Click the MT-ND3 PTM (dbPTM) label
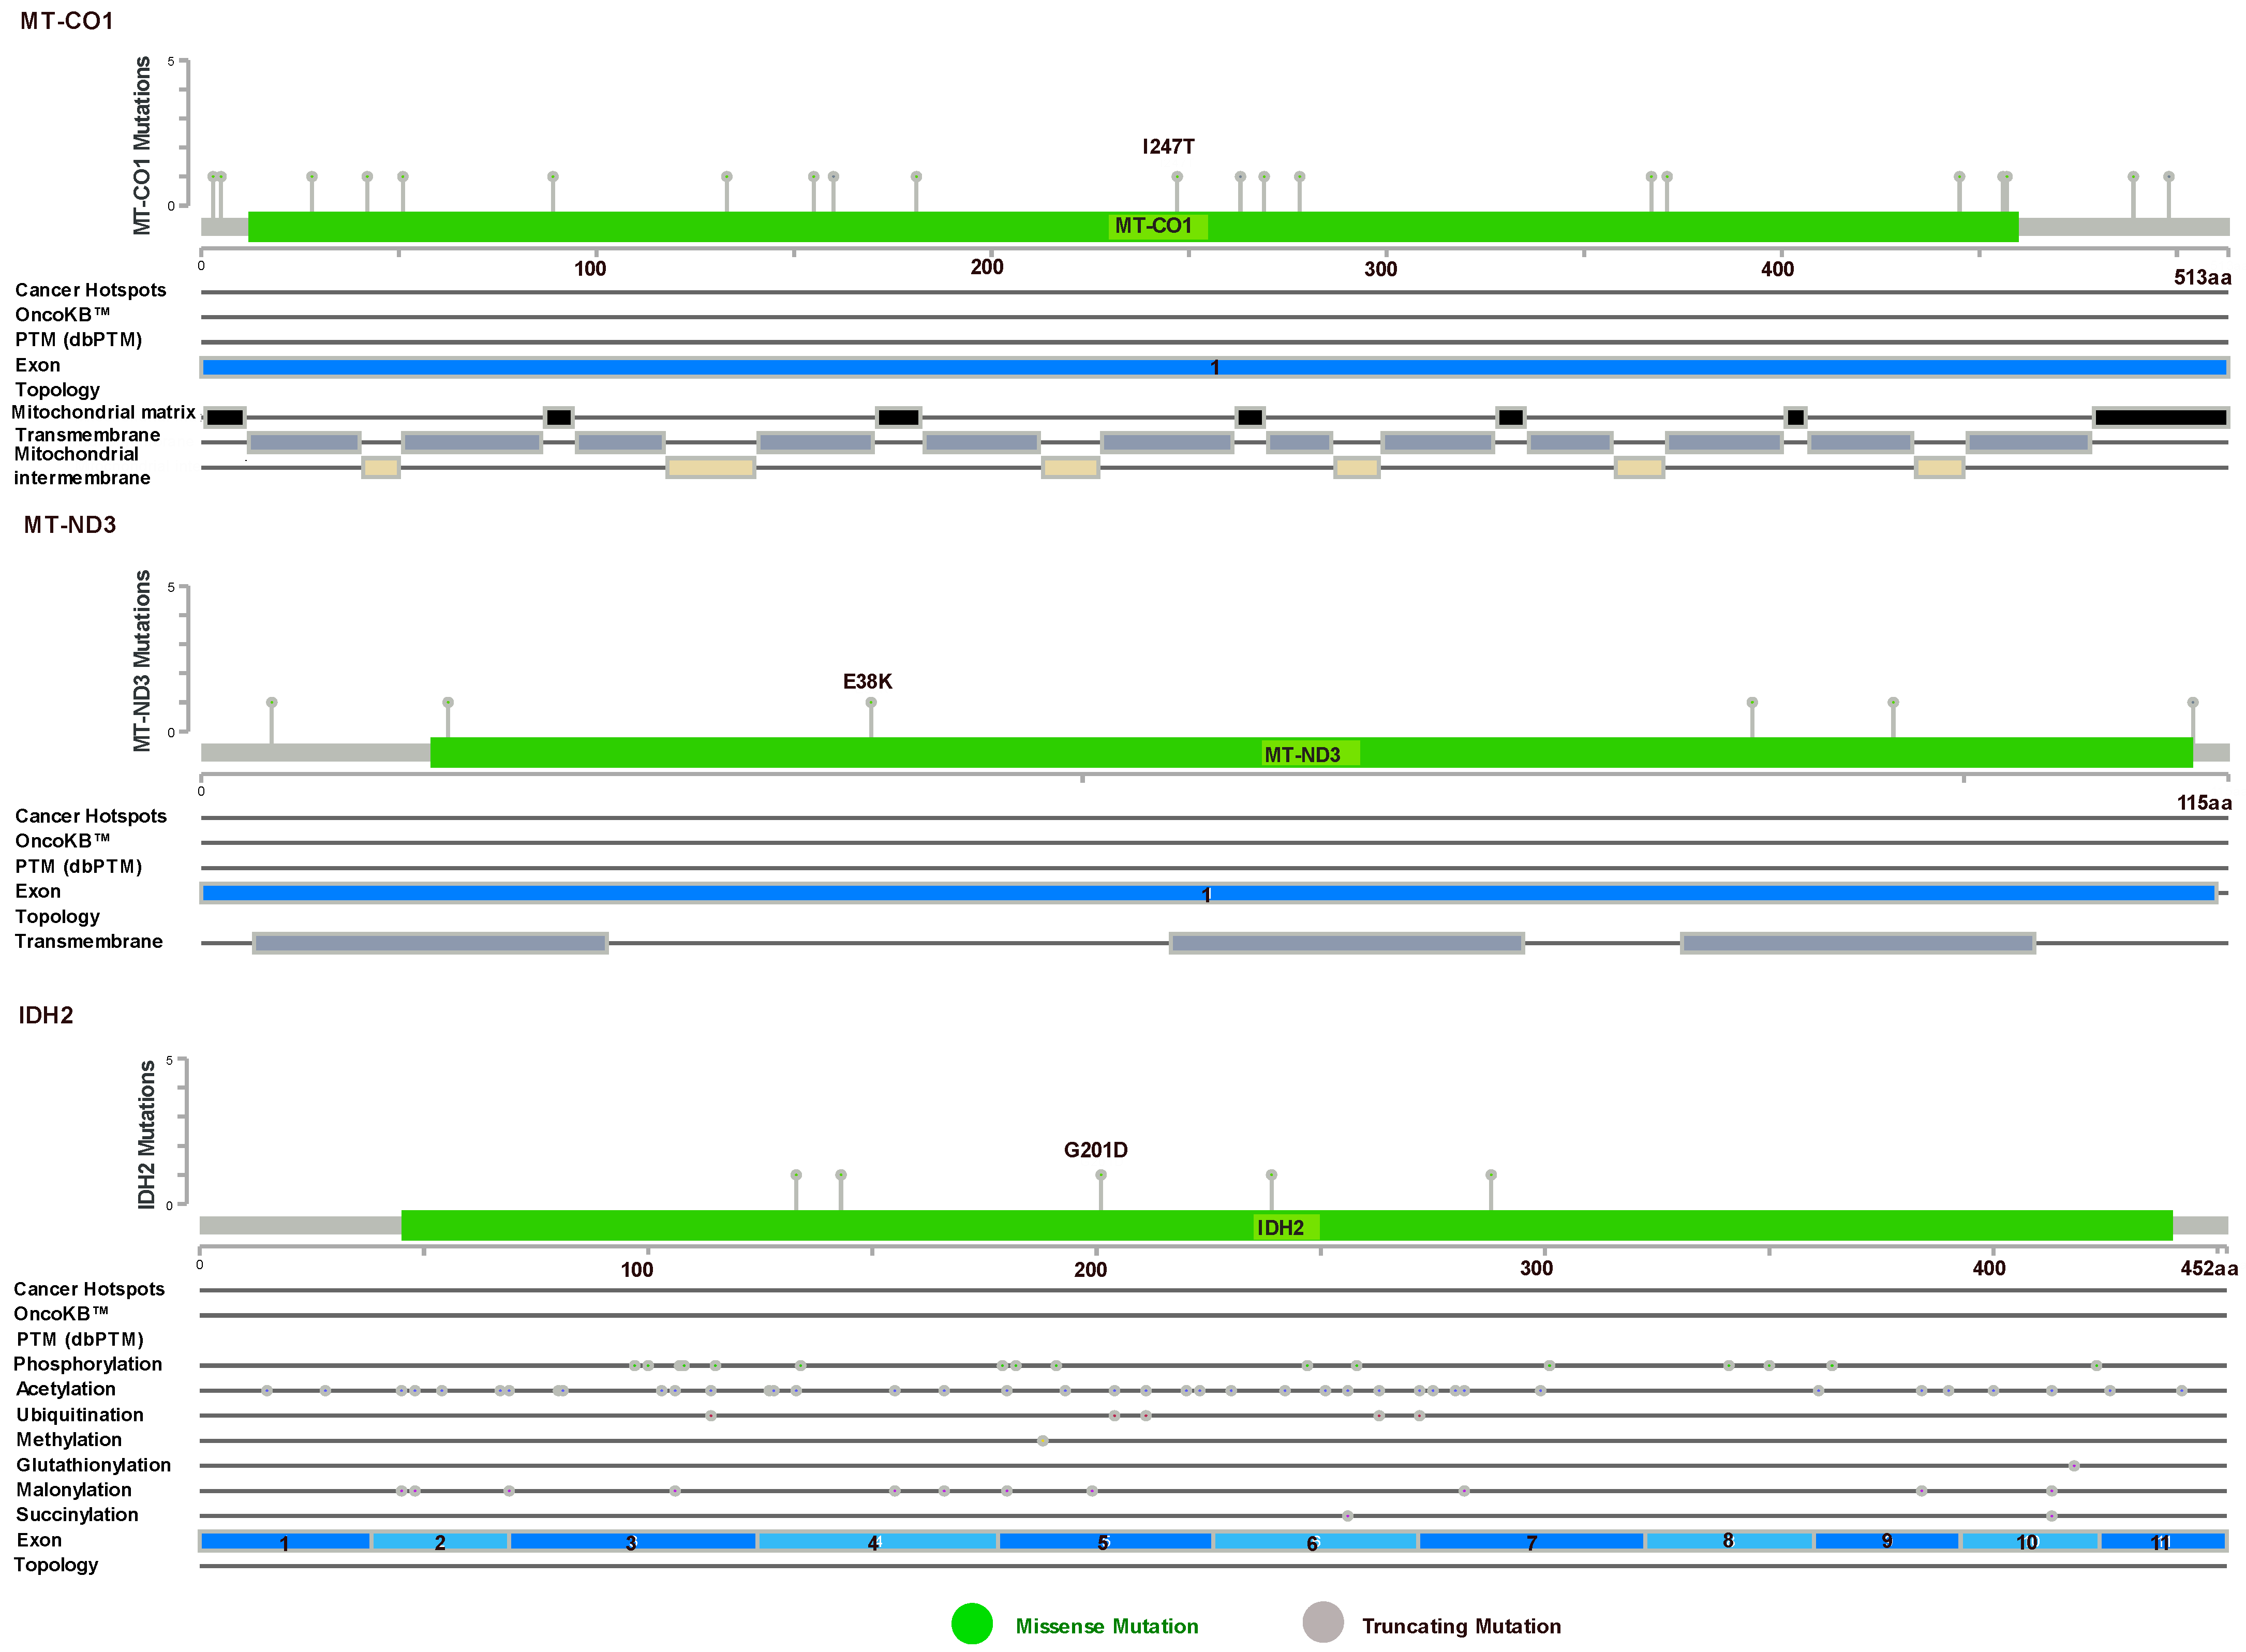Image resolution: width=2246 pixels, height=1652 pixels. tap(78, 866)
